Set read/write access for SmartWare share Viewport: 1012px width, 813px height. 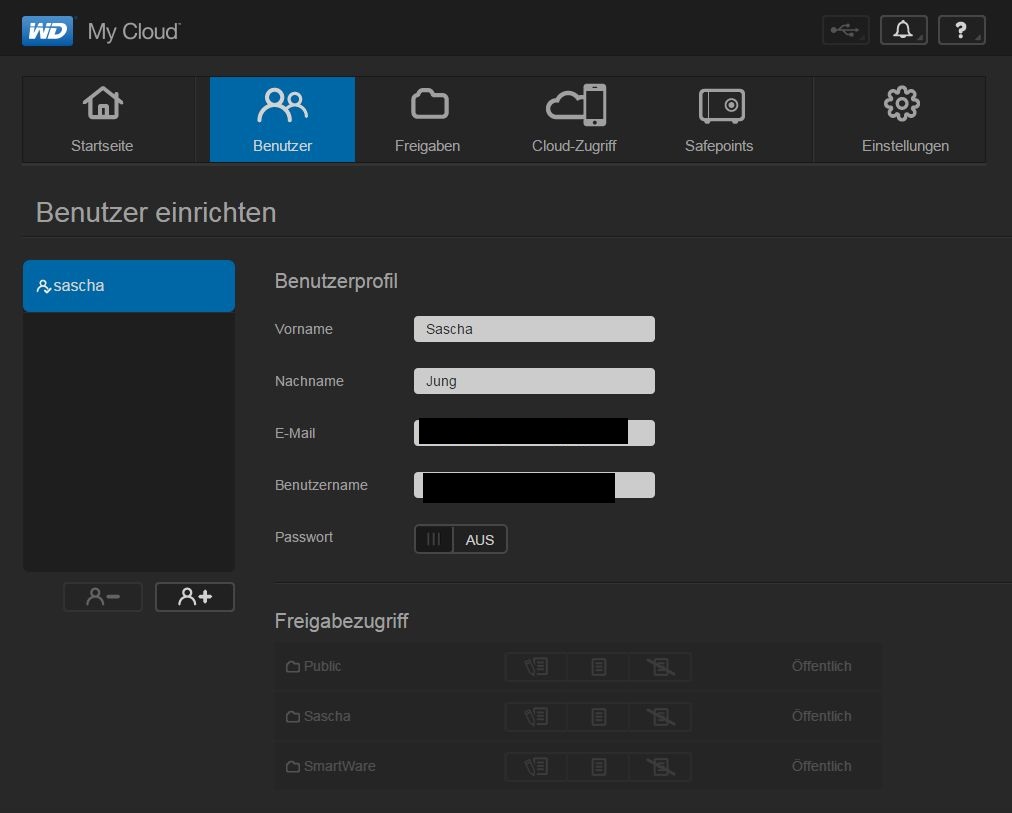[x=536, y=767]
